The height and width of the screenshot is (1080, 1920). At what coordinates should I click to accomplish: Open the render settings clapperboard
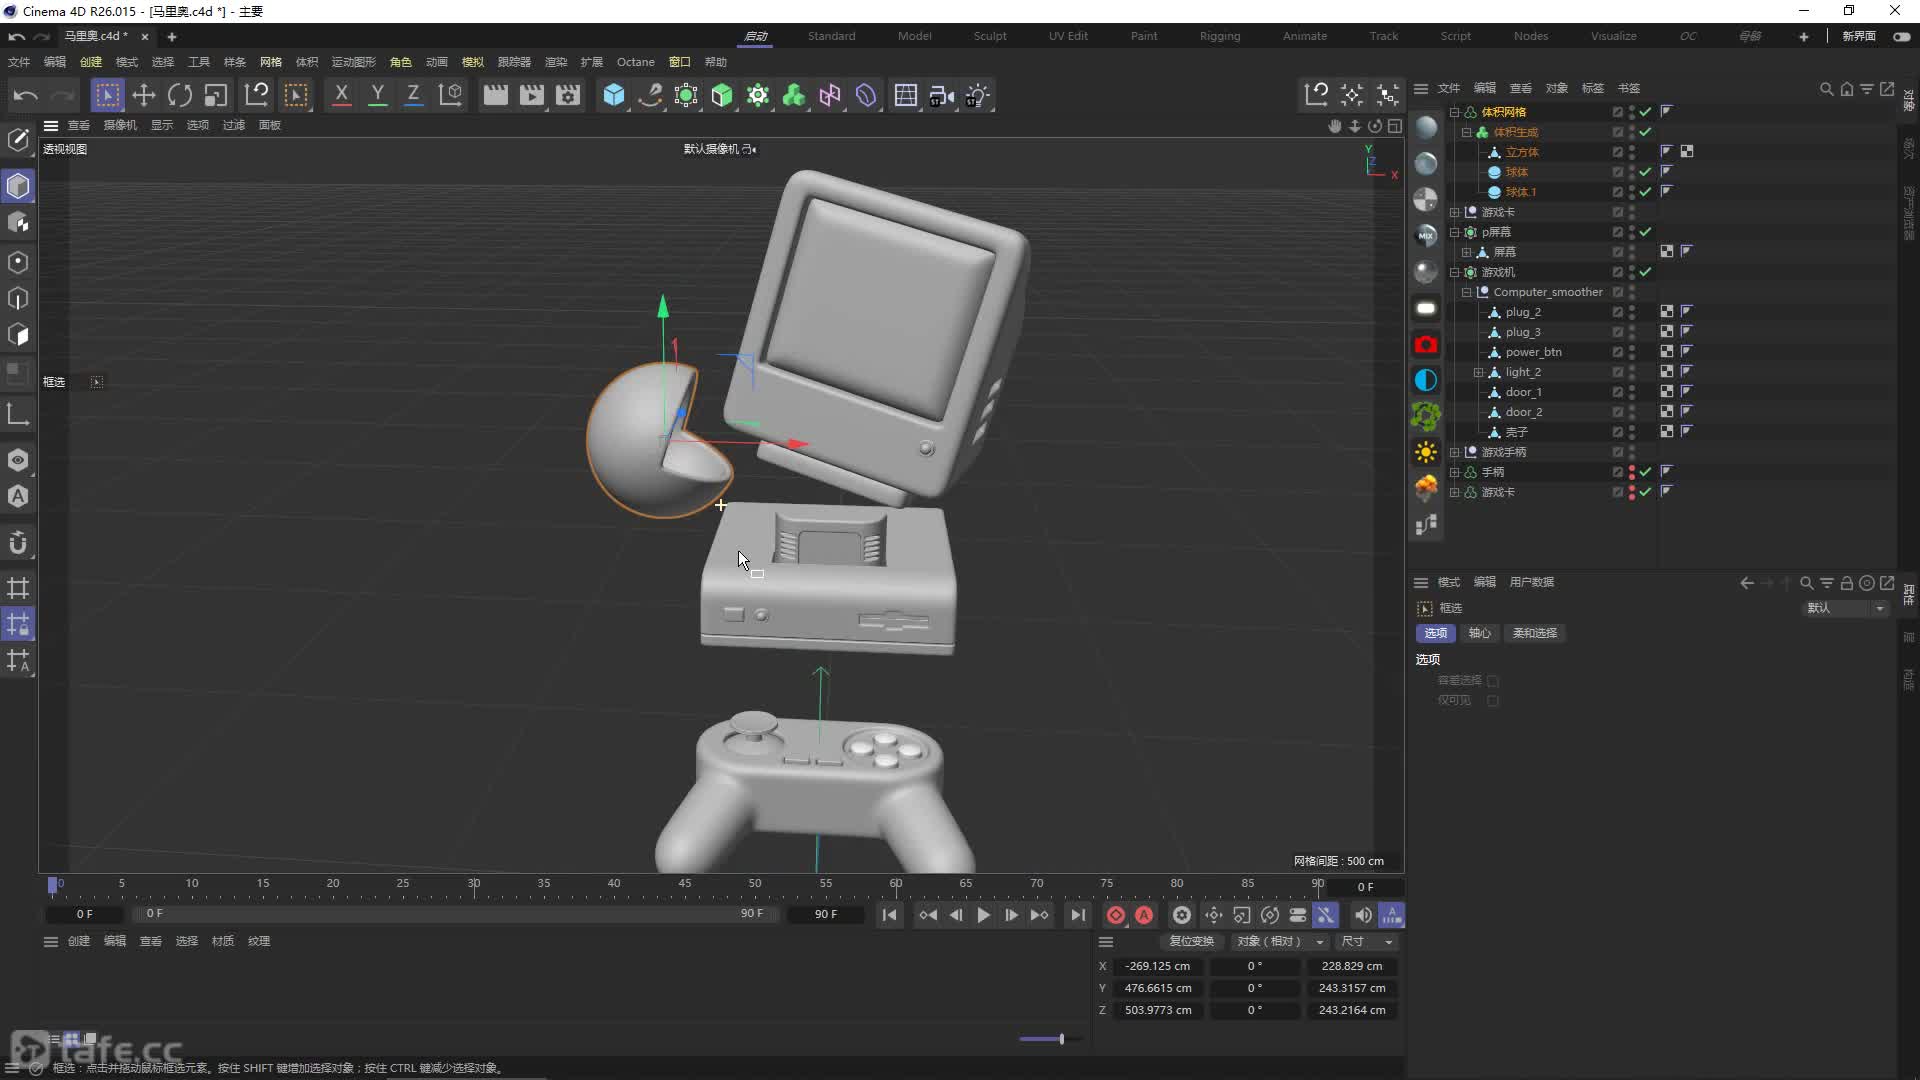[x=568, y=95]
